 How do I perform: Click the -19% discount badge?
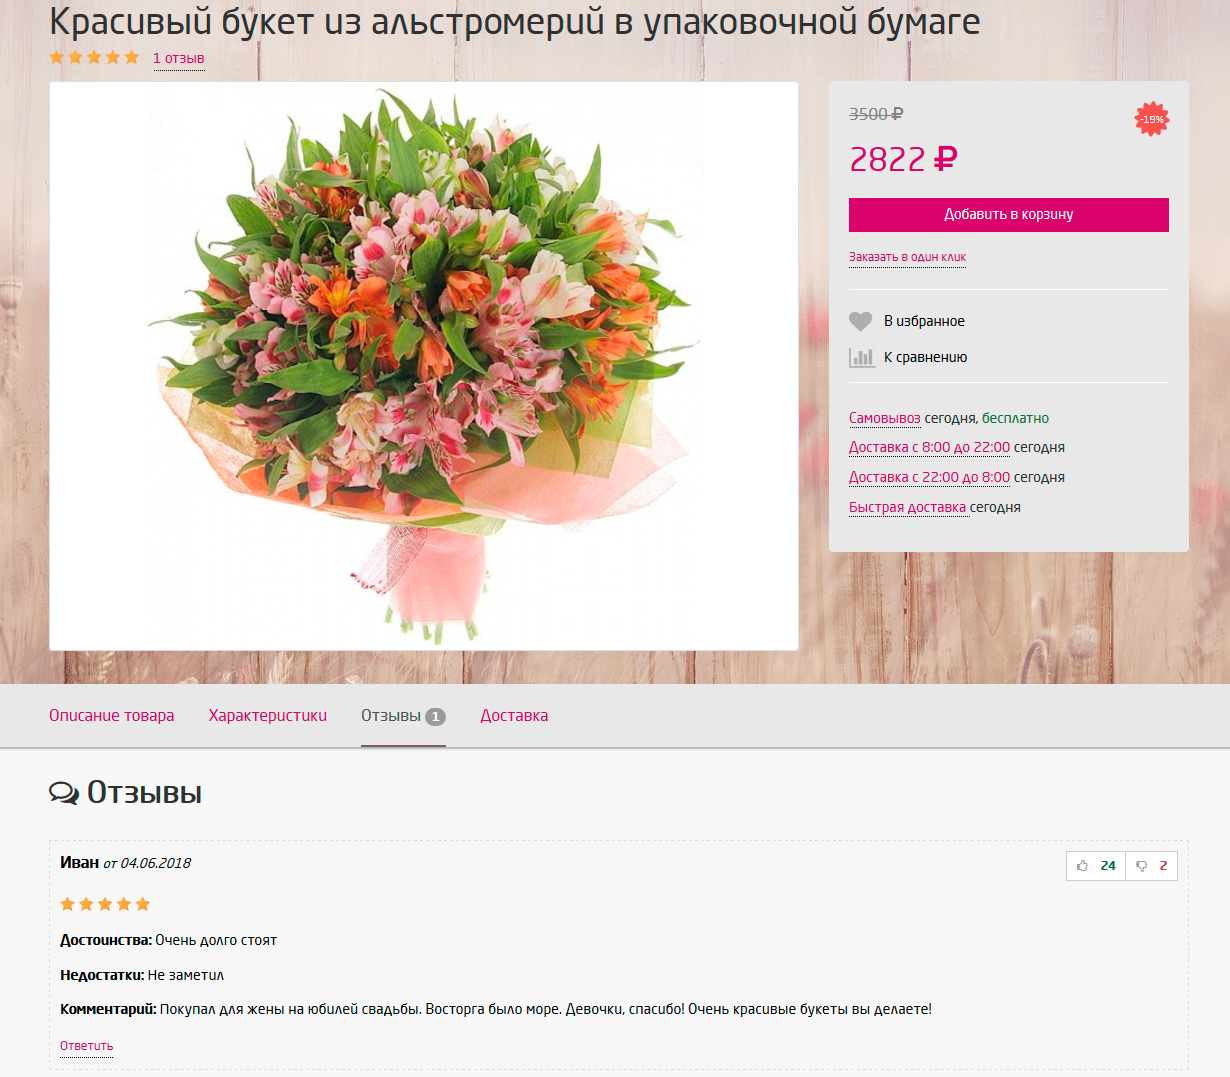pos(1152,119)
